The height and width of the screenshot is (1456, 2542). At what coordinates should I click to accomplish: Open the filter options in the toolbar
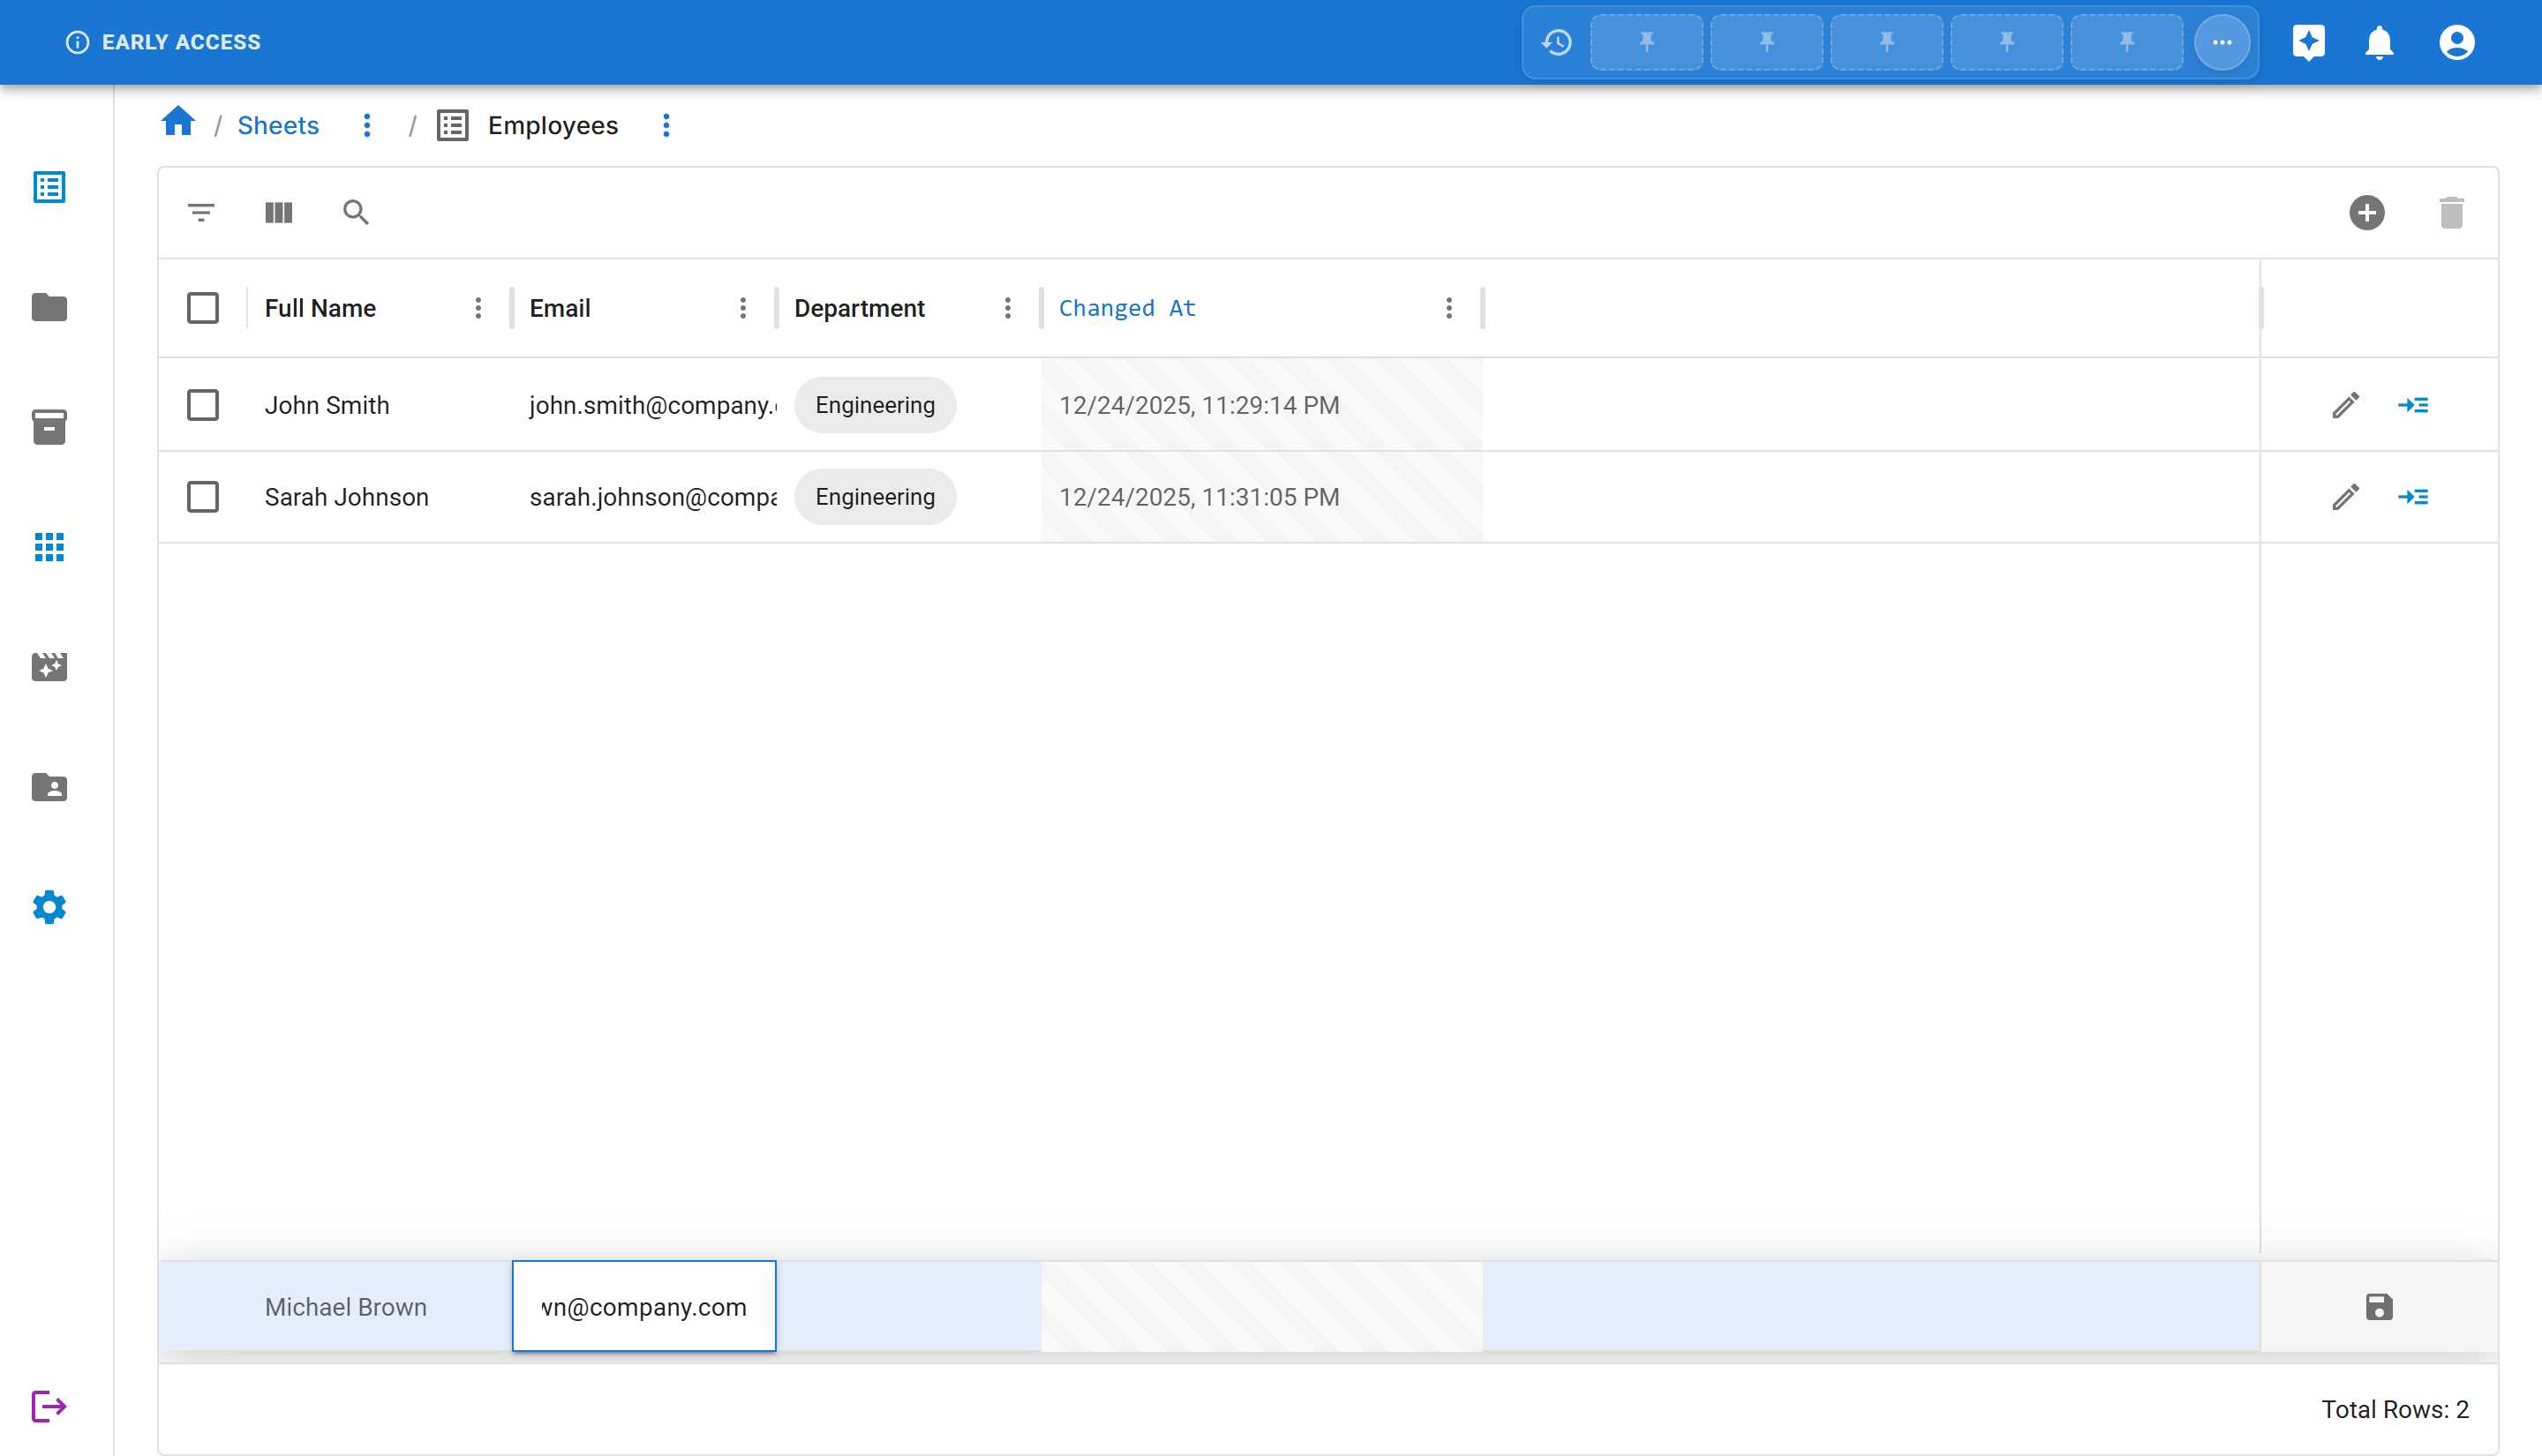click(x=200, y=213)
